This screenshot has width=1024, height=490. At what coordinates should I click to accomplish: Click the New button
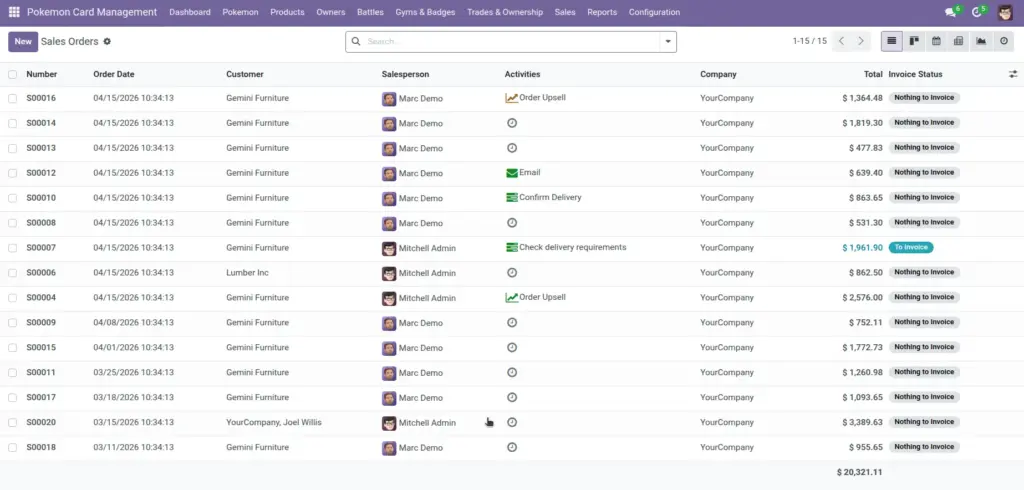click(23, 41)
